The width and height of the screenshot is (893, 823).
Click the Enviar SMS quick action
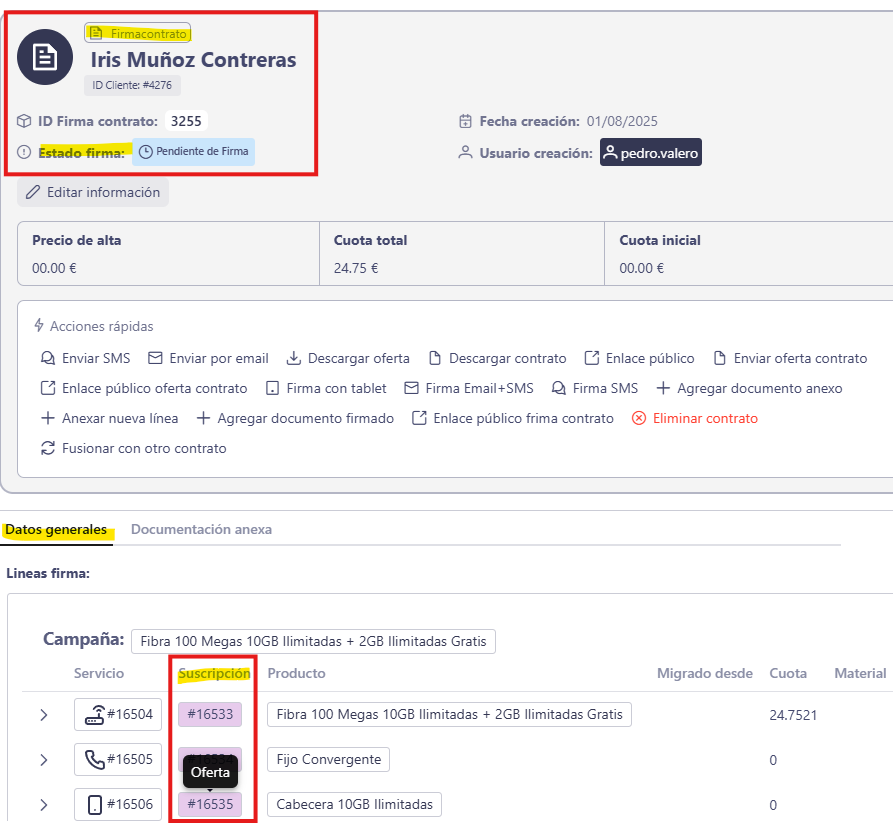[x=86, y=358]
